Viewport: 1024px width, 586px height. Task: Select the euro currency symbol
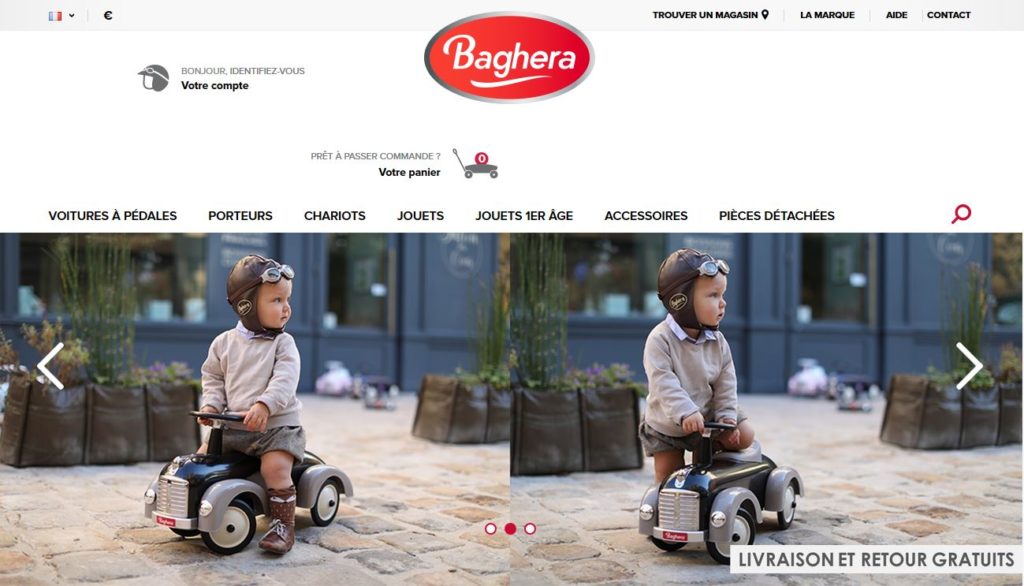108,15
